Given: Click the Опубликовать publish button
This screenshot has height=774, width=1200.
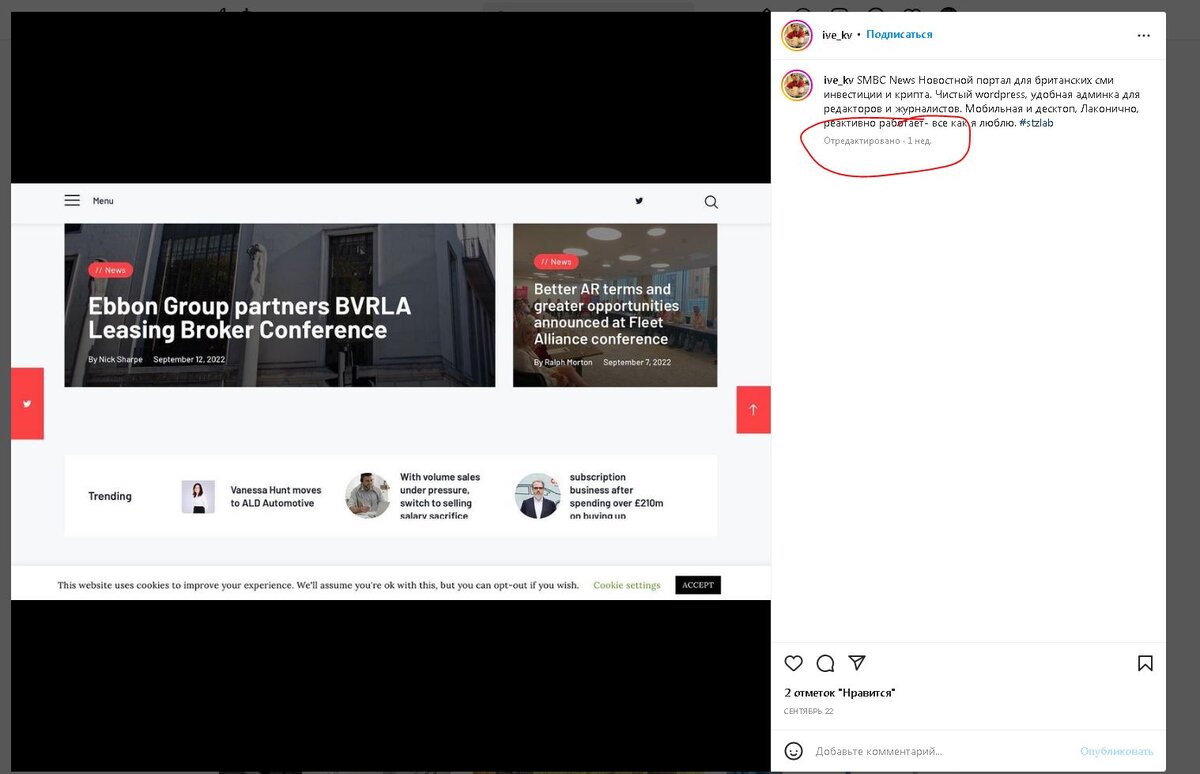Looking at the screenshot, I should click(1116, 751).
